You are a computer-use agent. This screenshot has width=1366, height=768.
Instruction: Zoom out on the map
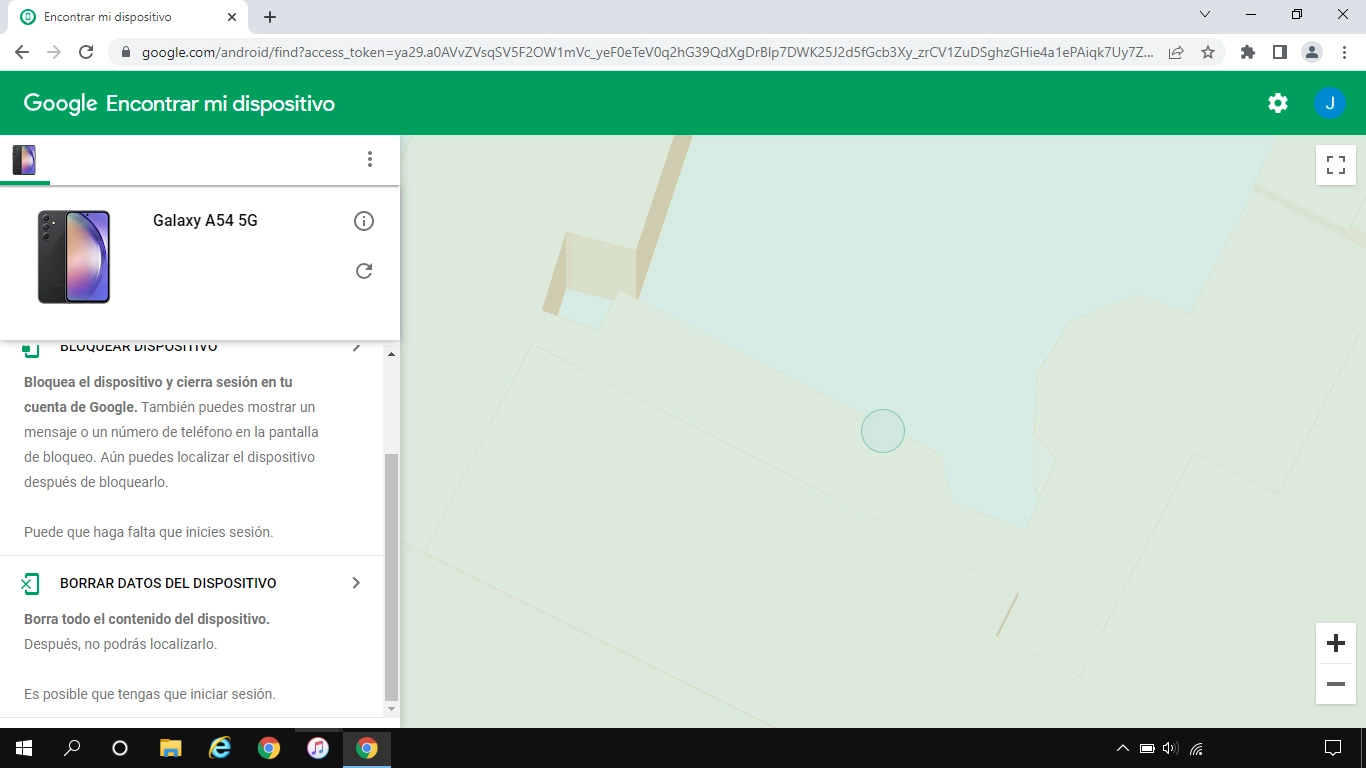[1335, 684]
